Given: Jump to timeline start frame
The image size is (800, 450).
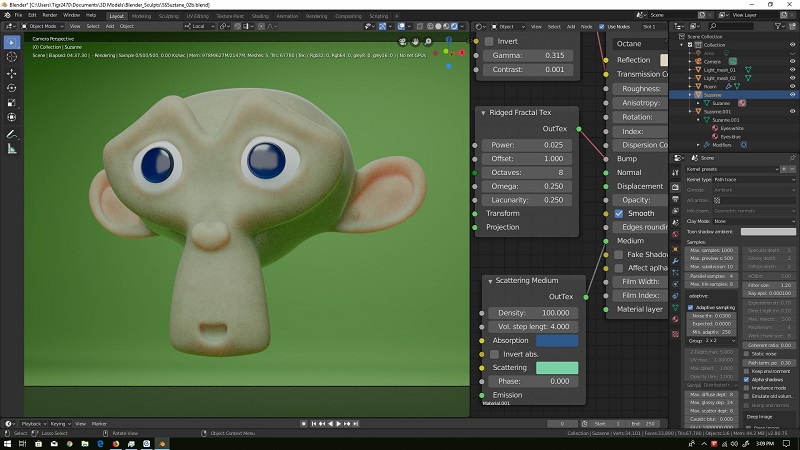Looking at the screenshot, I should point(314,423).
